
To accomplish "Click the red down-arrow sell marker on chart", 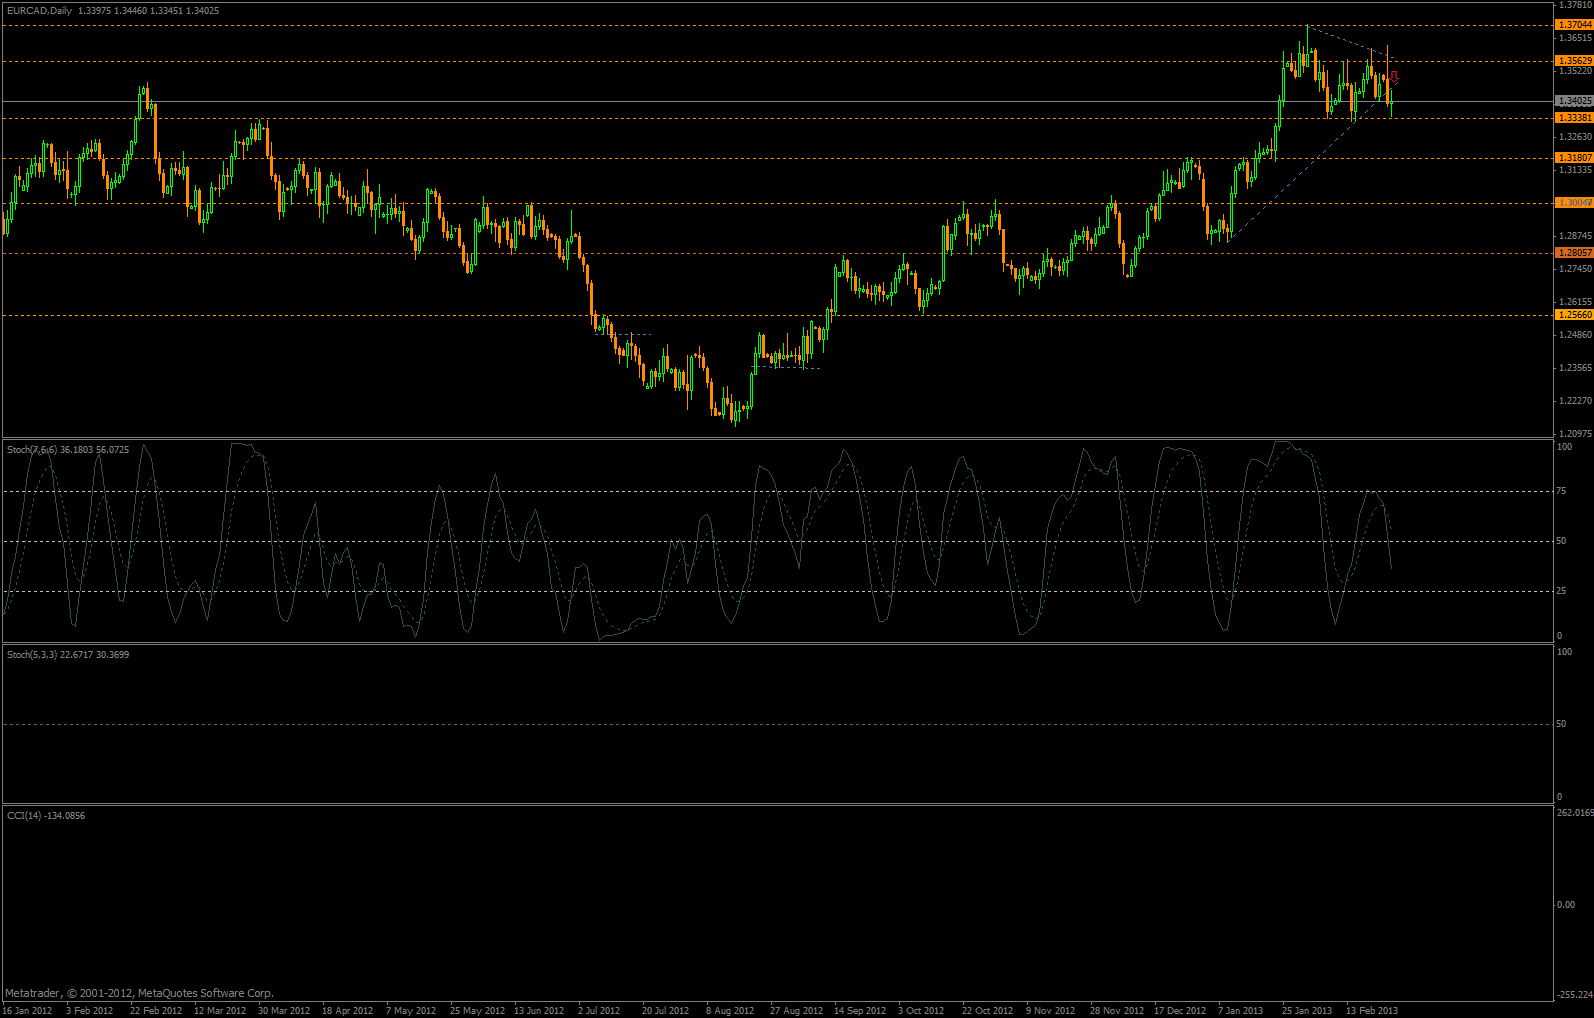I will pyautogui.click(x=1394, y=76).
